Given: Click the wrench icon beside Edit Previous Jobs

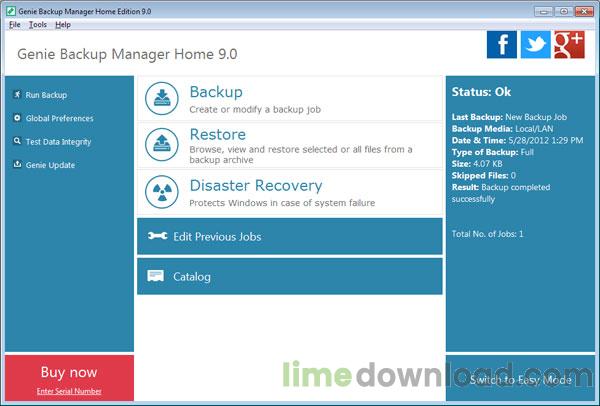Looking at the screenshot, I should click(158, 236).
